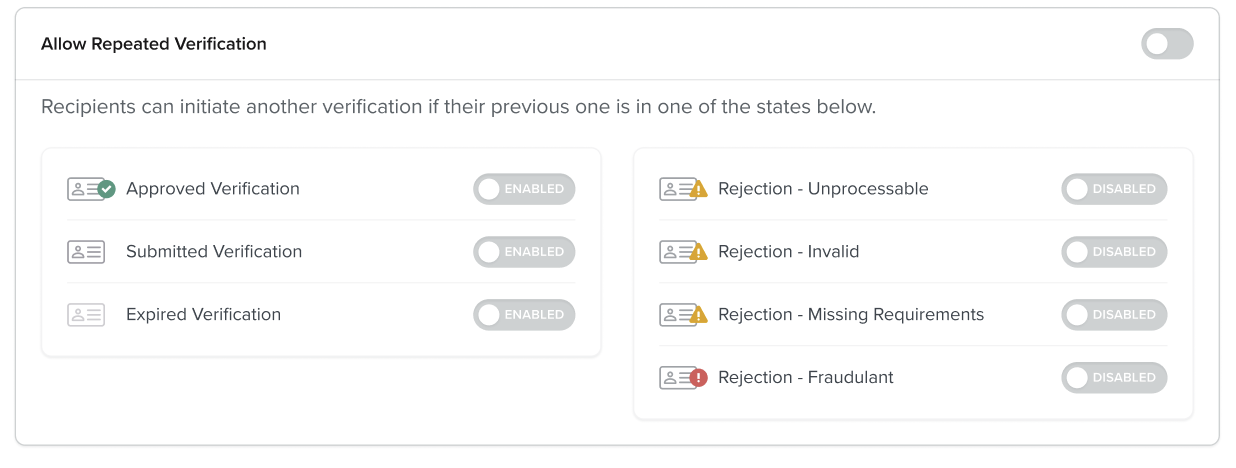
Task: Click the Allow Repeated Verification heading
Action: coord(154,44)
